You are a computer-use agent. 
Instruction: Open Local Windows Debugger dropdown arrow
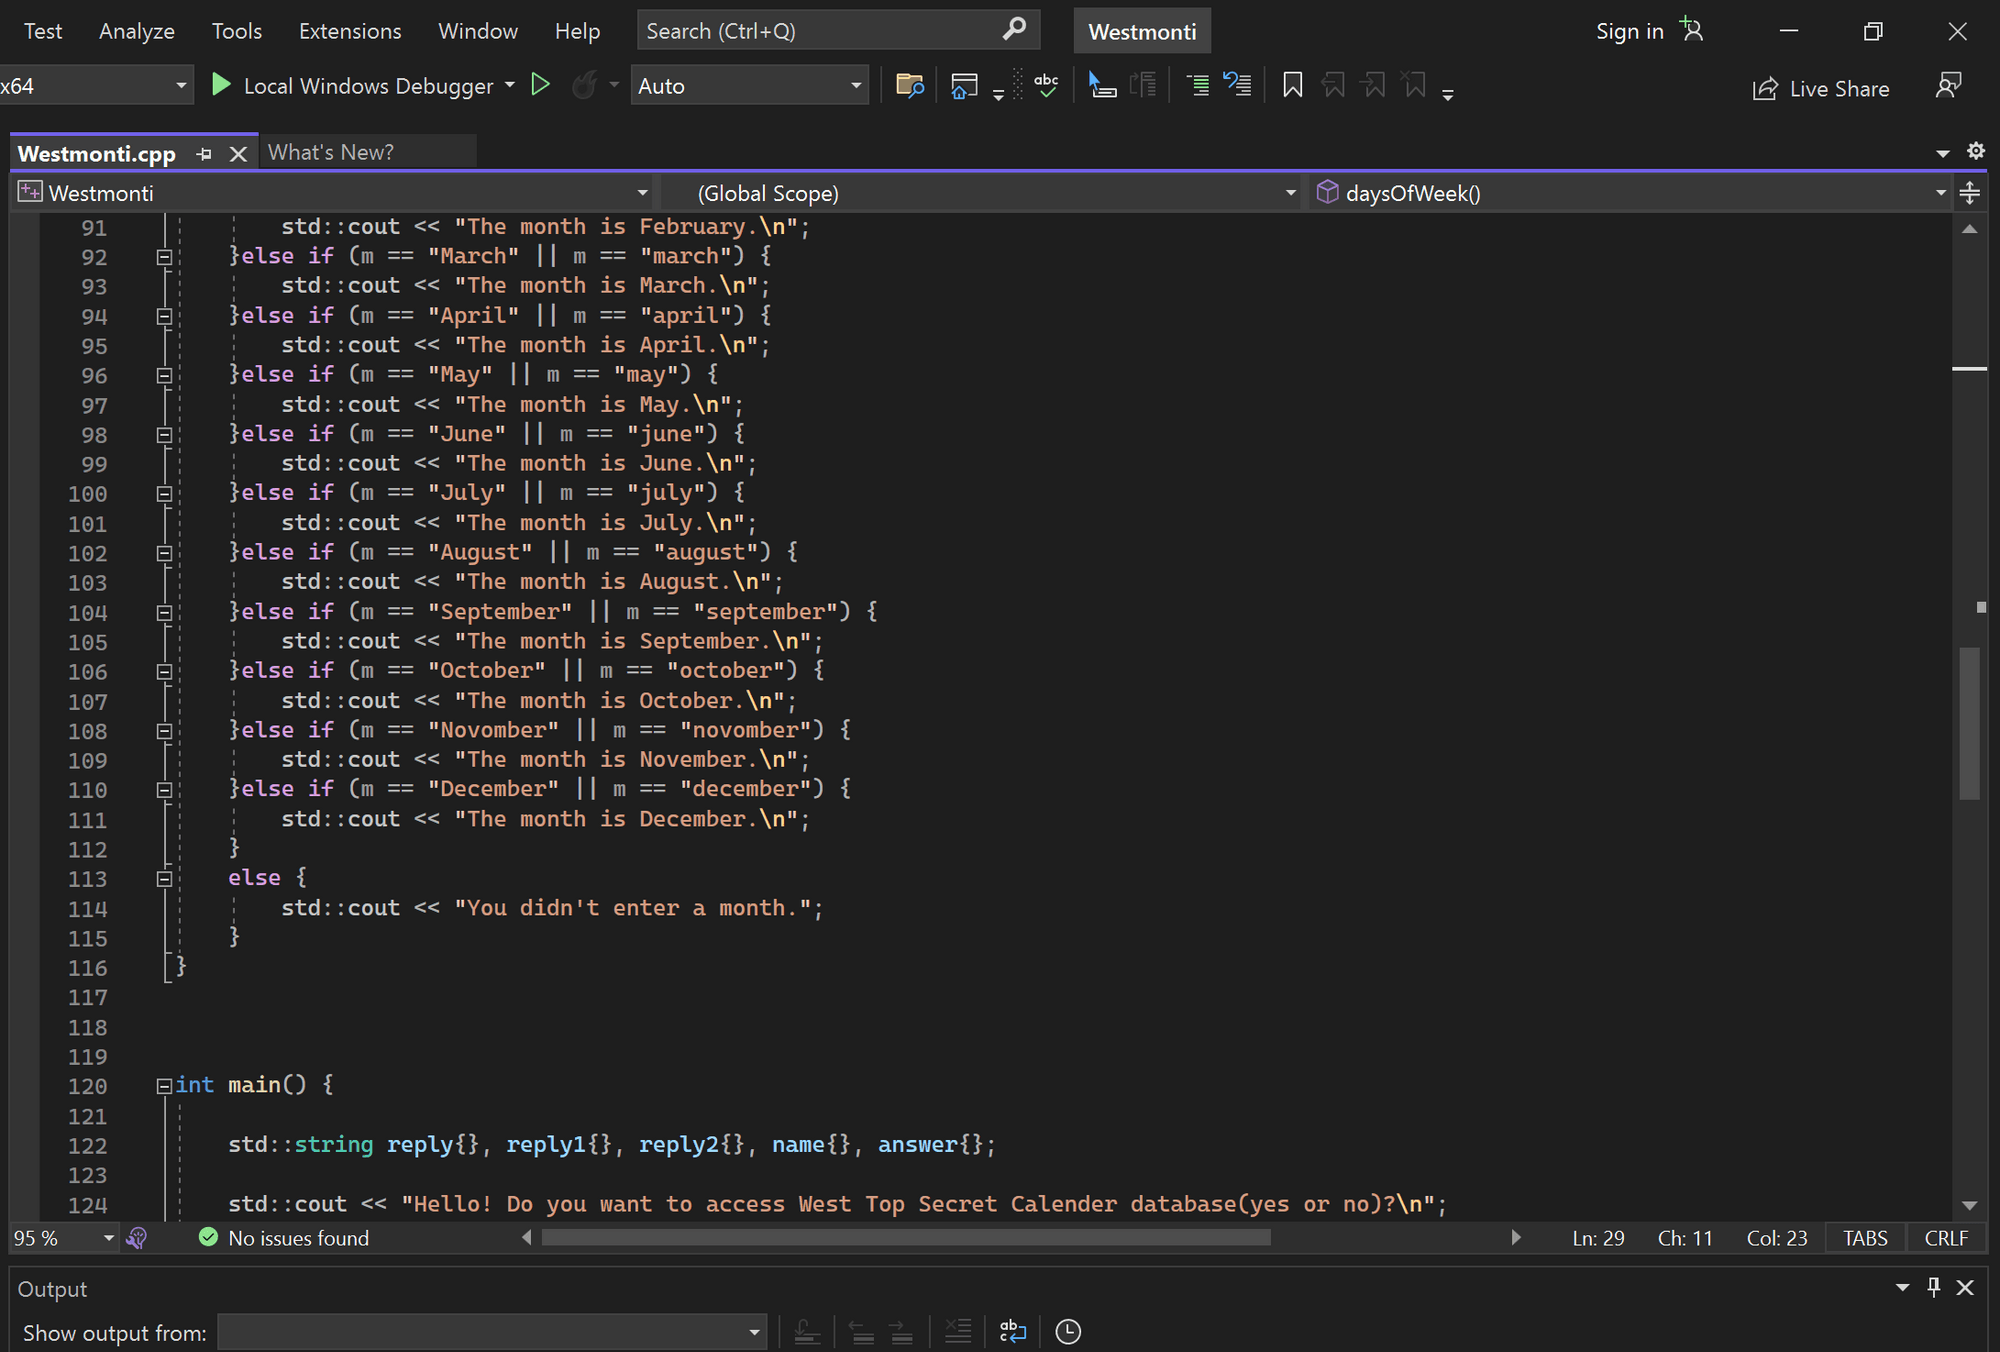[x=510, y=85]
